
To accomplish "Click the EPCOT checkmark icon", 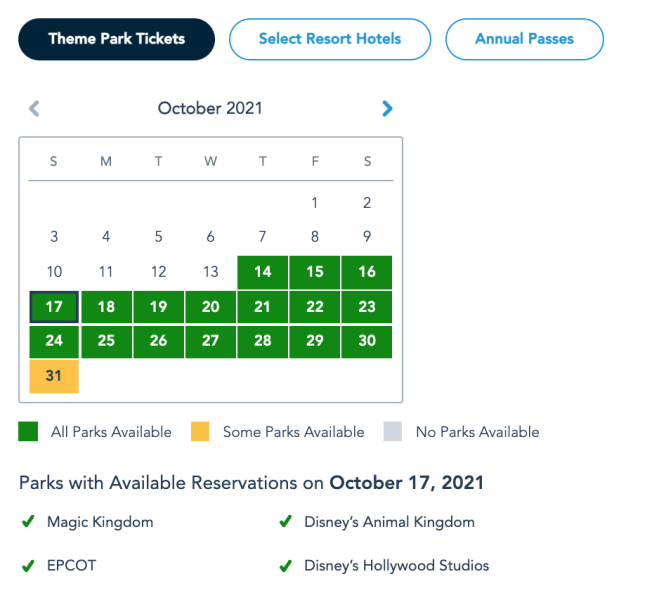I will [x=27, y=566].
